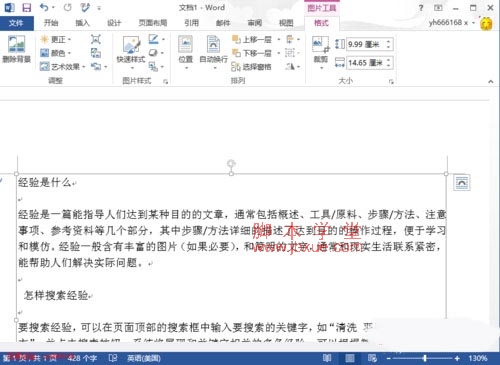Switch to the View (视图) tab
500x365 pixels.
[286, 23]
